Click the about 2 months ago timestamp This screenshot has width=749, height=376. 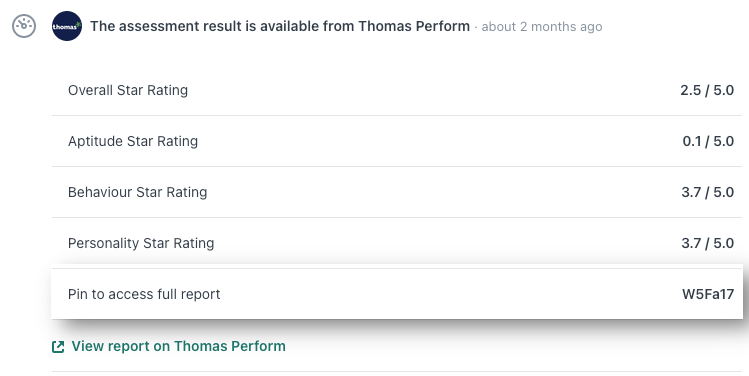pos(542,27)
